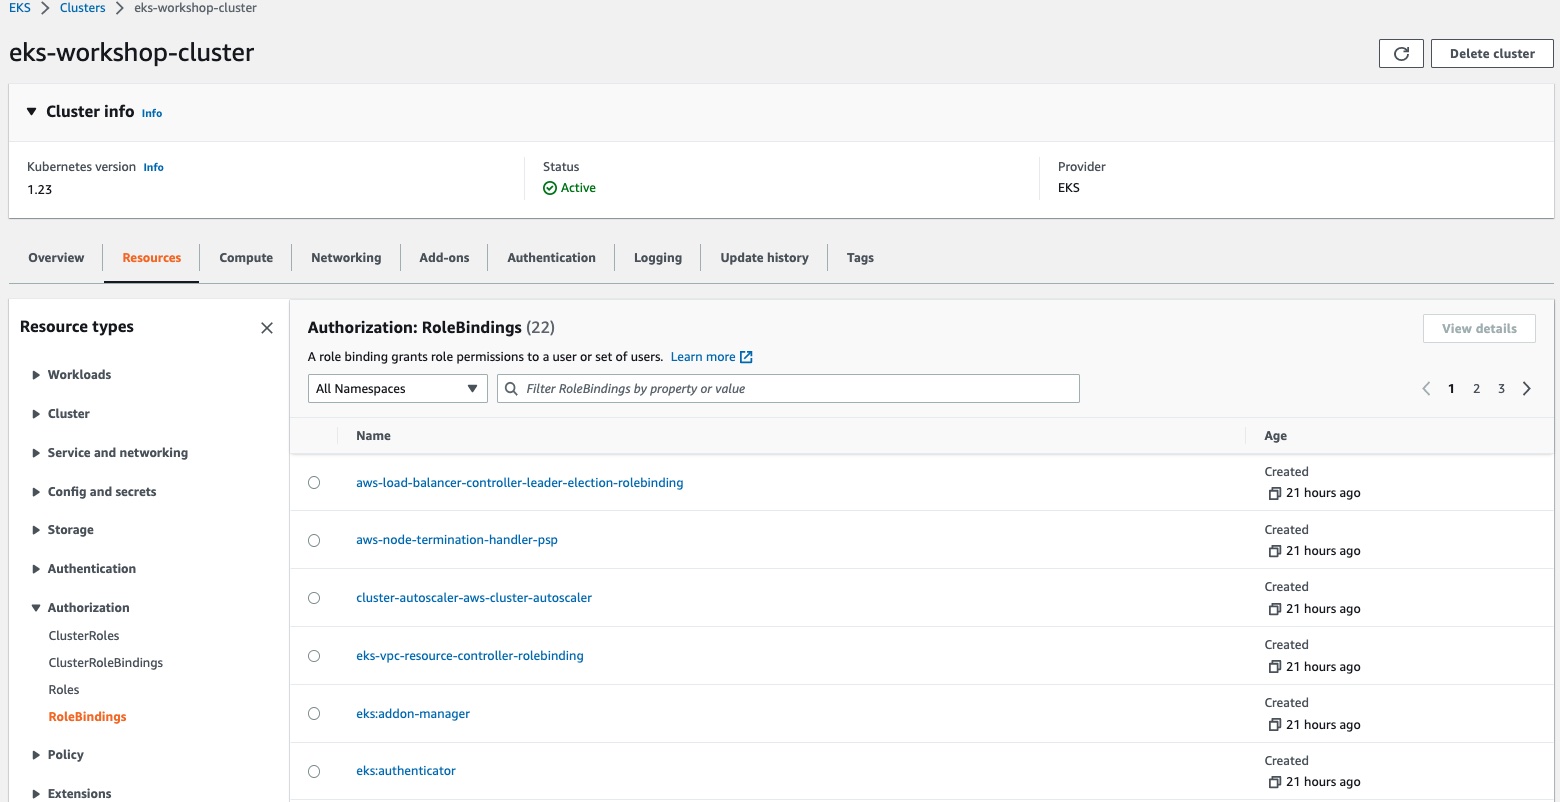
Task: Open the eks-vpc-resource-controller-rolebinding link
Action: [x=469, y=656]
